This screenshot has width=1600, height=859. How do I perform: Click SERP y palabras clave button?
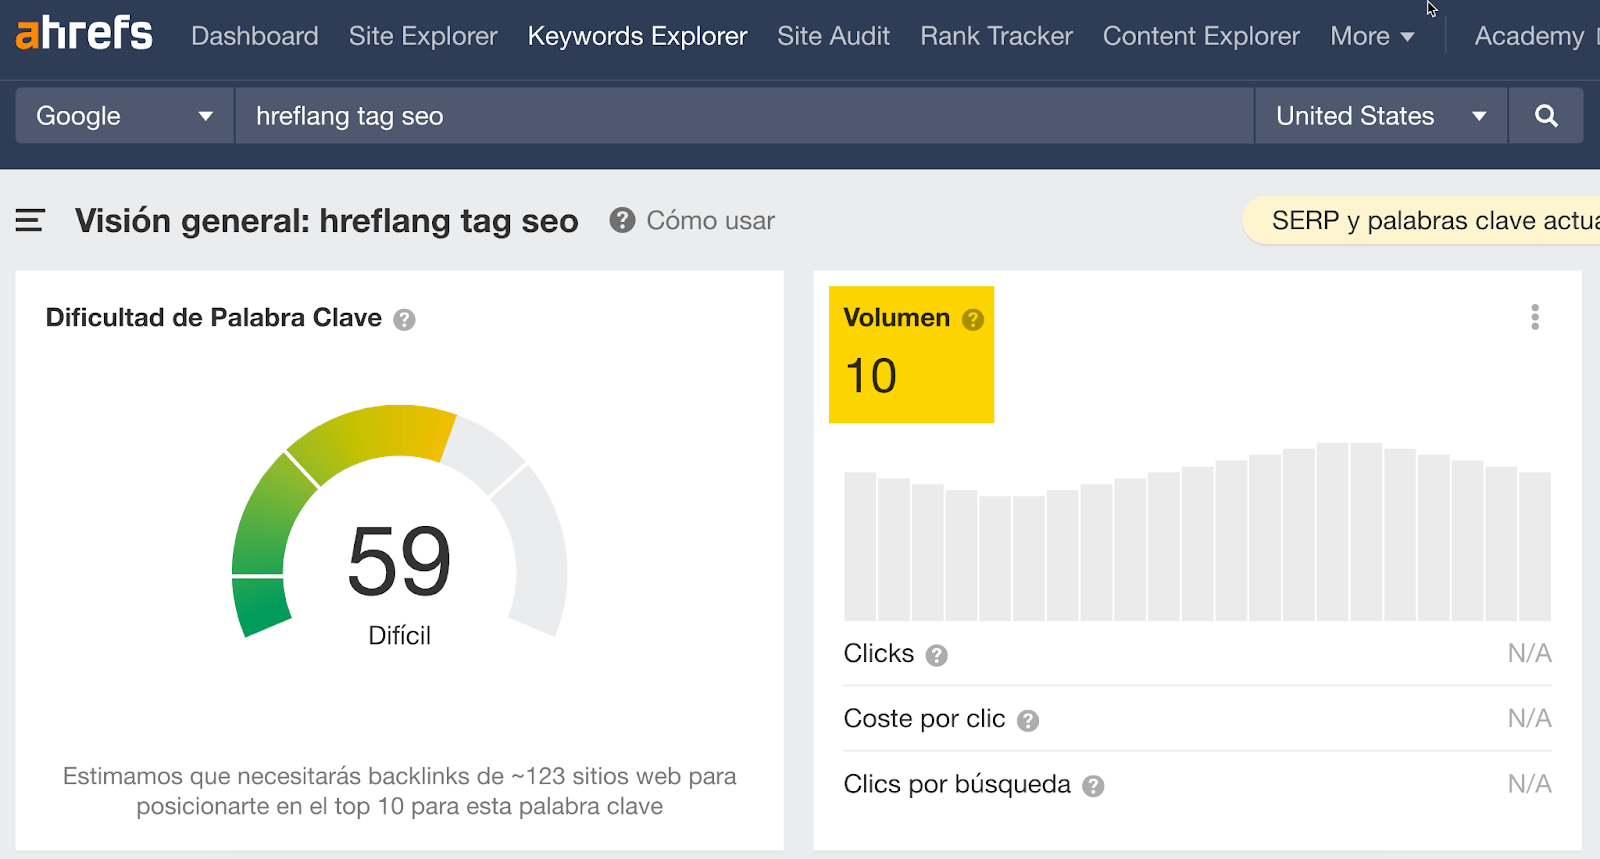click(x=1430, y=221)
